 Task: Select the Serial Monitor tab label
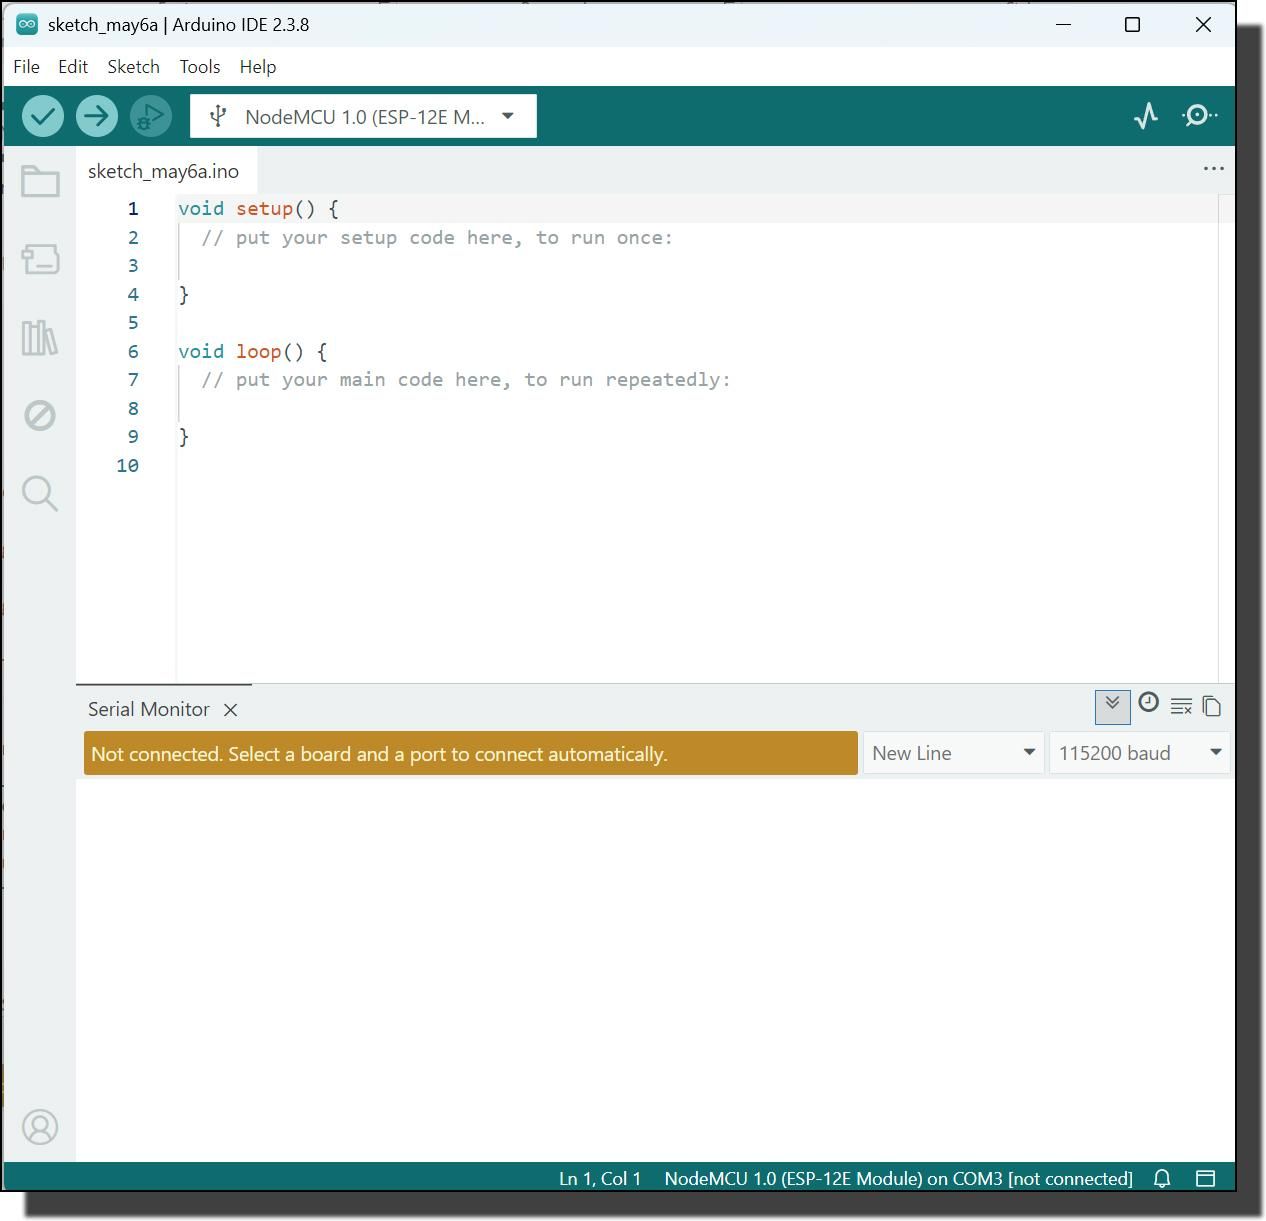pos(149,709)
